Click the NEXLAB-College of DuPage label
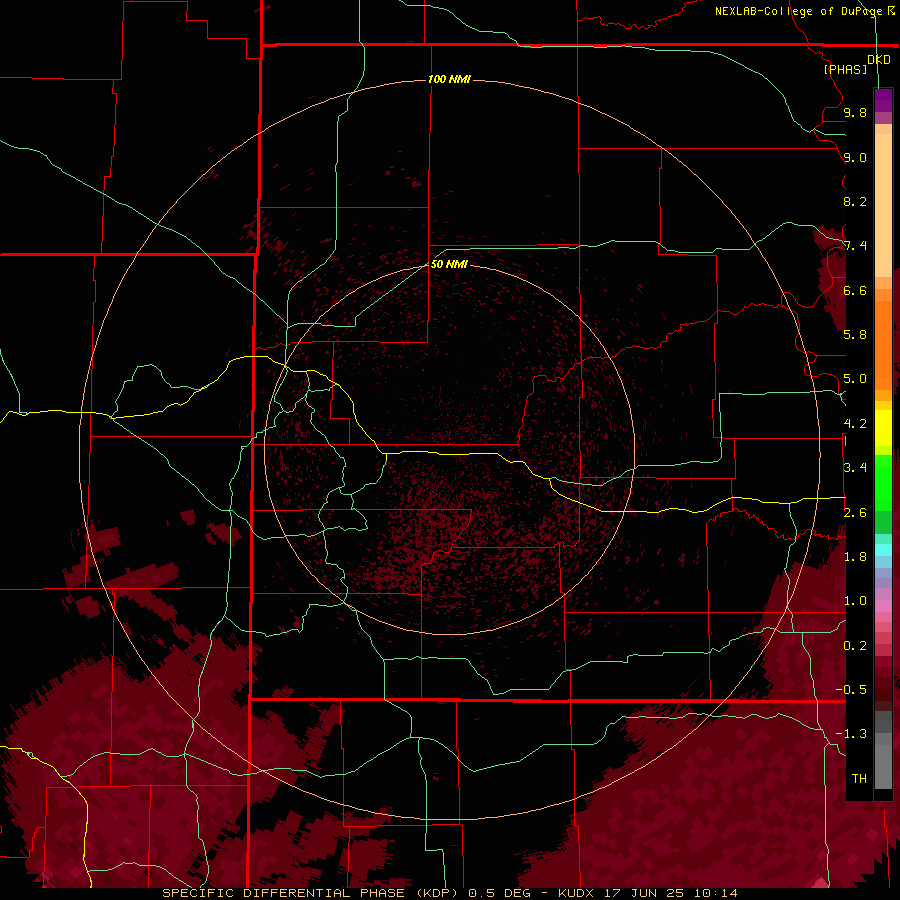This screenshot has height=900, width=900. pos(798,11)
